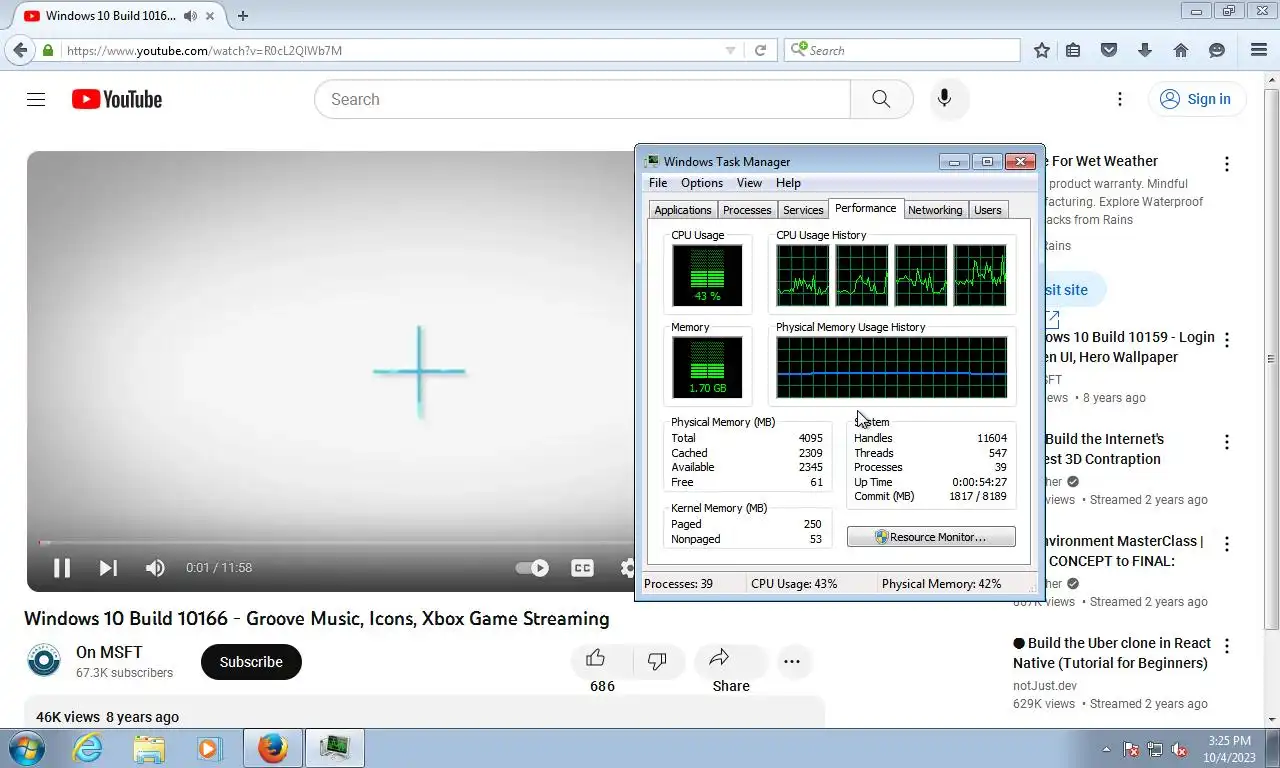Open a new Firefox tab
Viewport: 1280px width, 768px height.
pyautogui.click(x=243, y=16)
